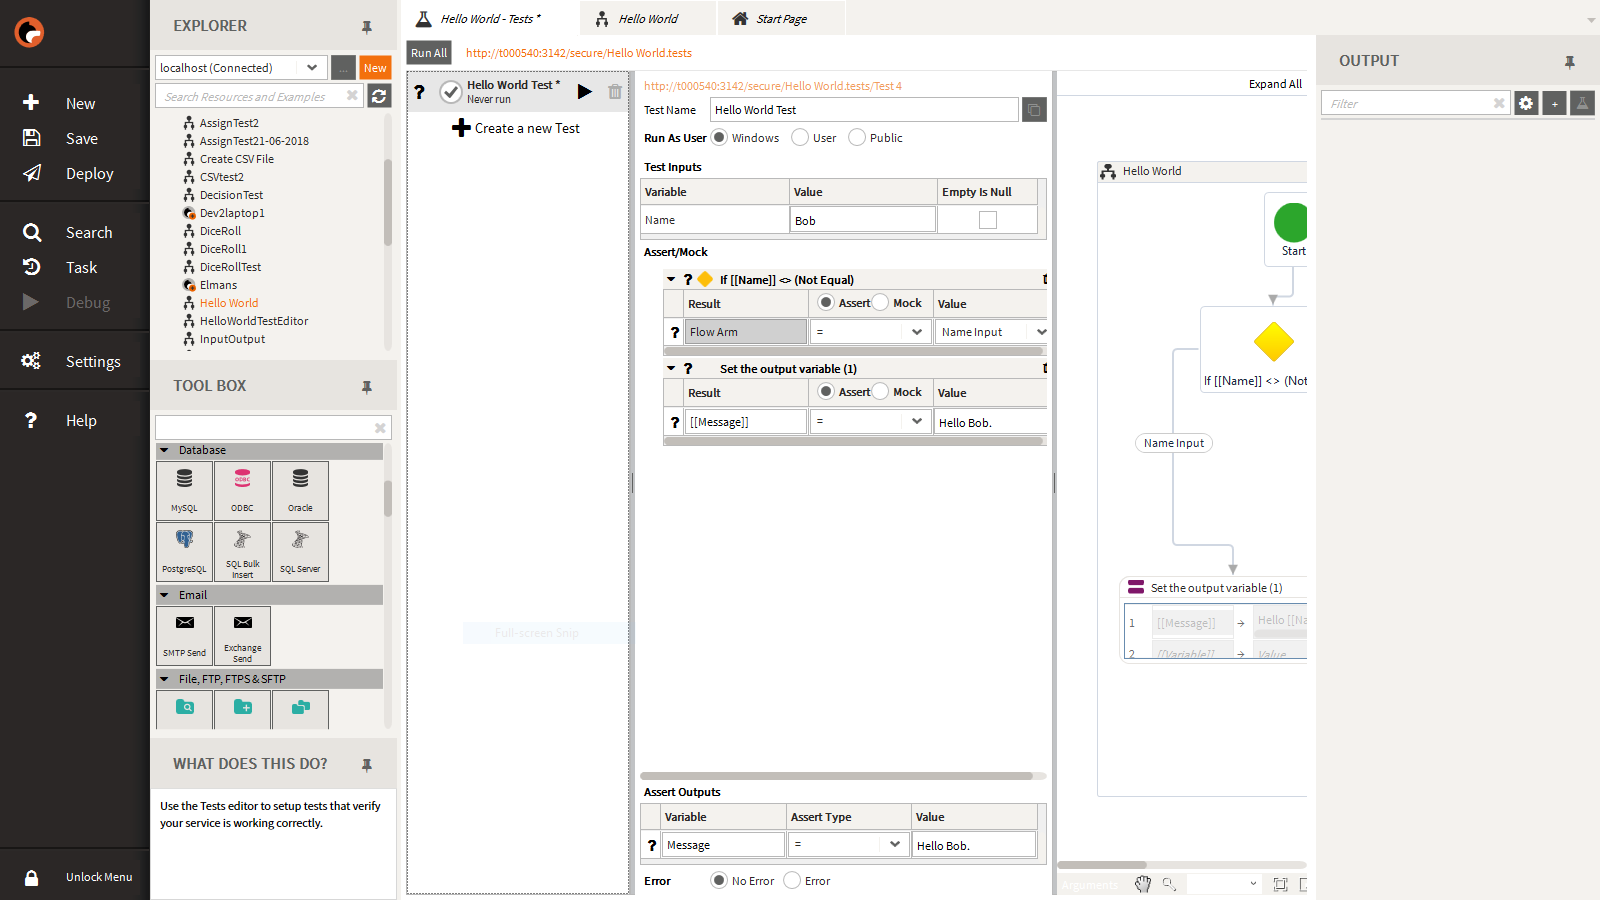
Task: Select the MySQL database tool
Action: pyautogui.click(x=184, y=490)
